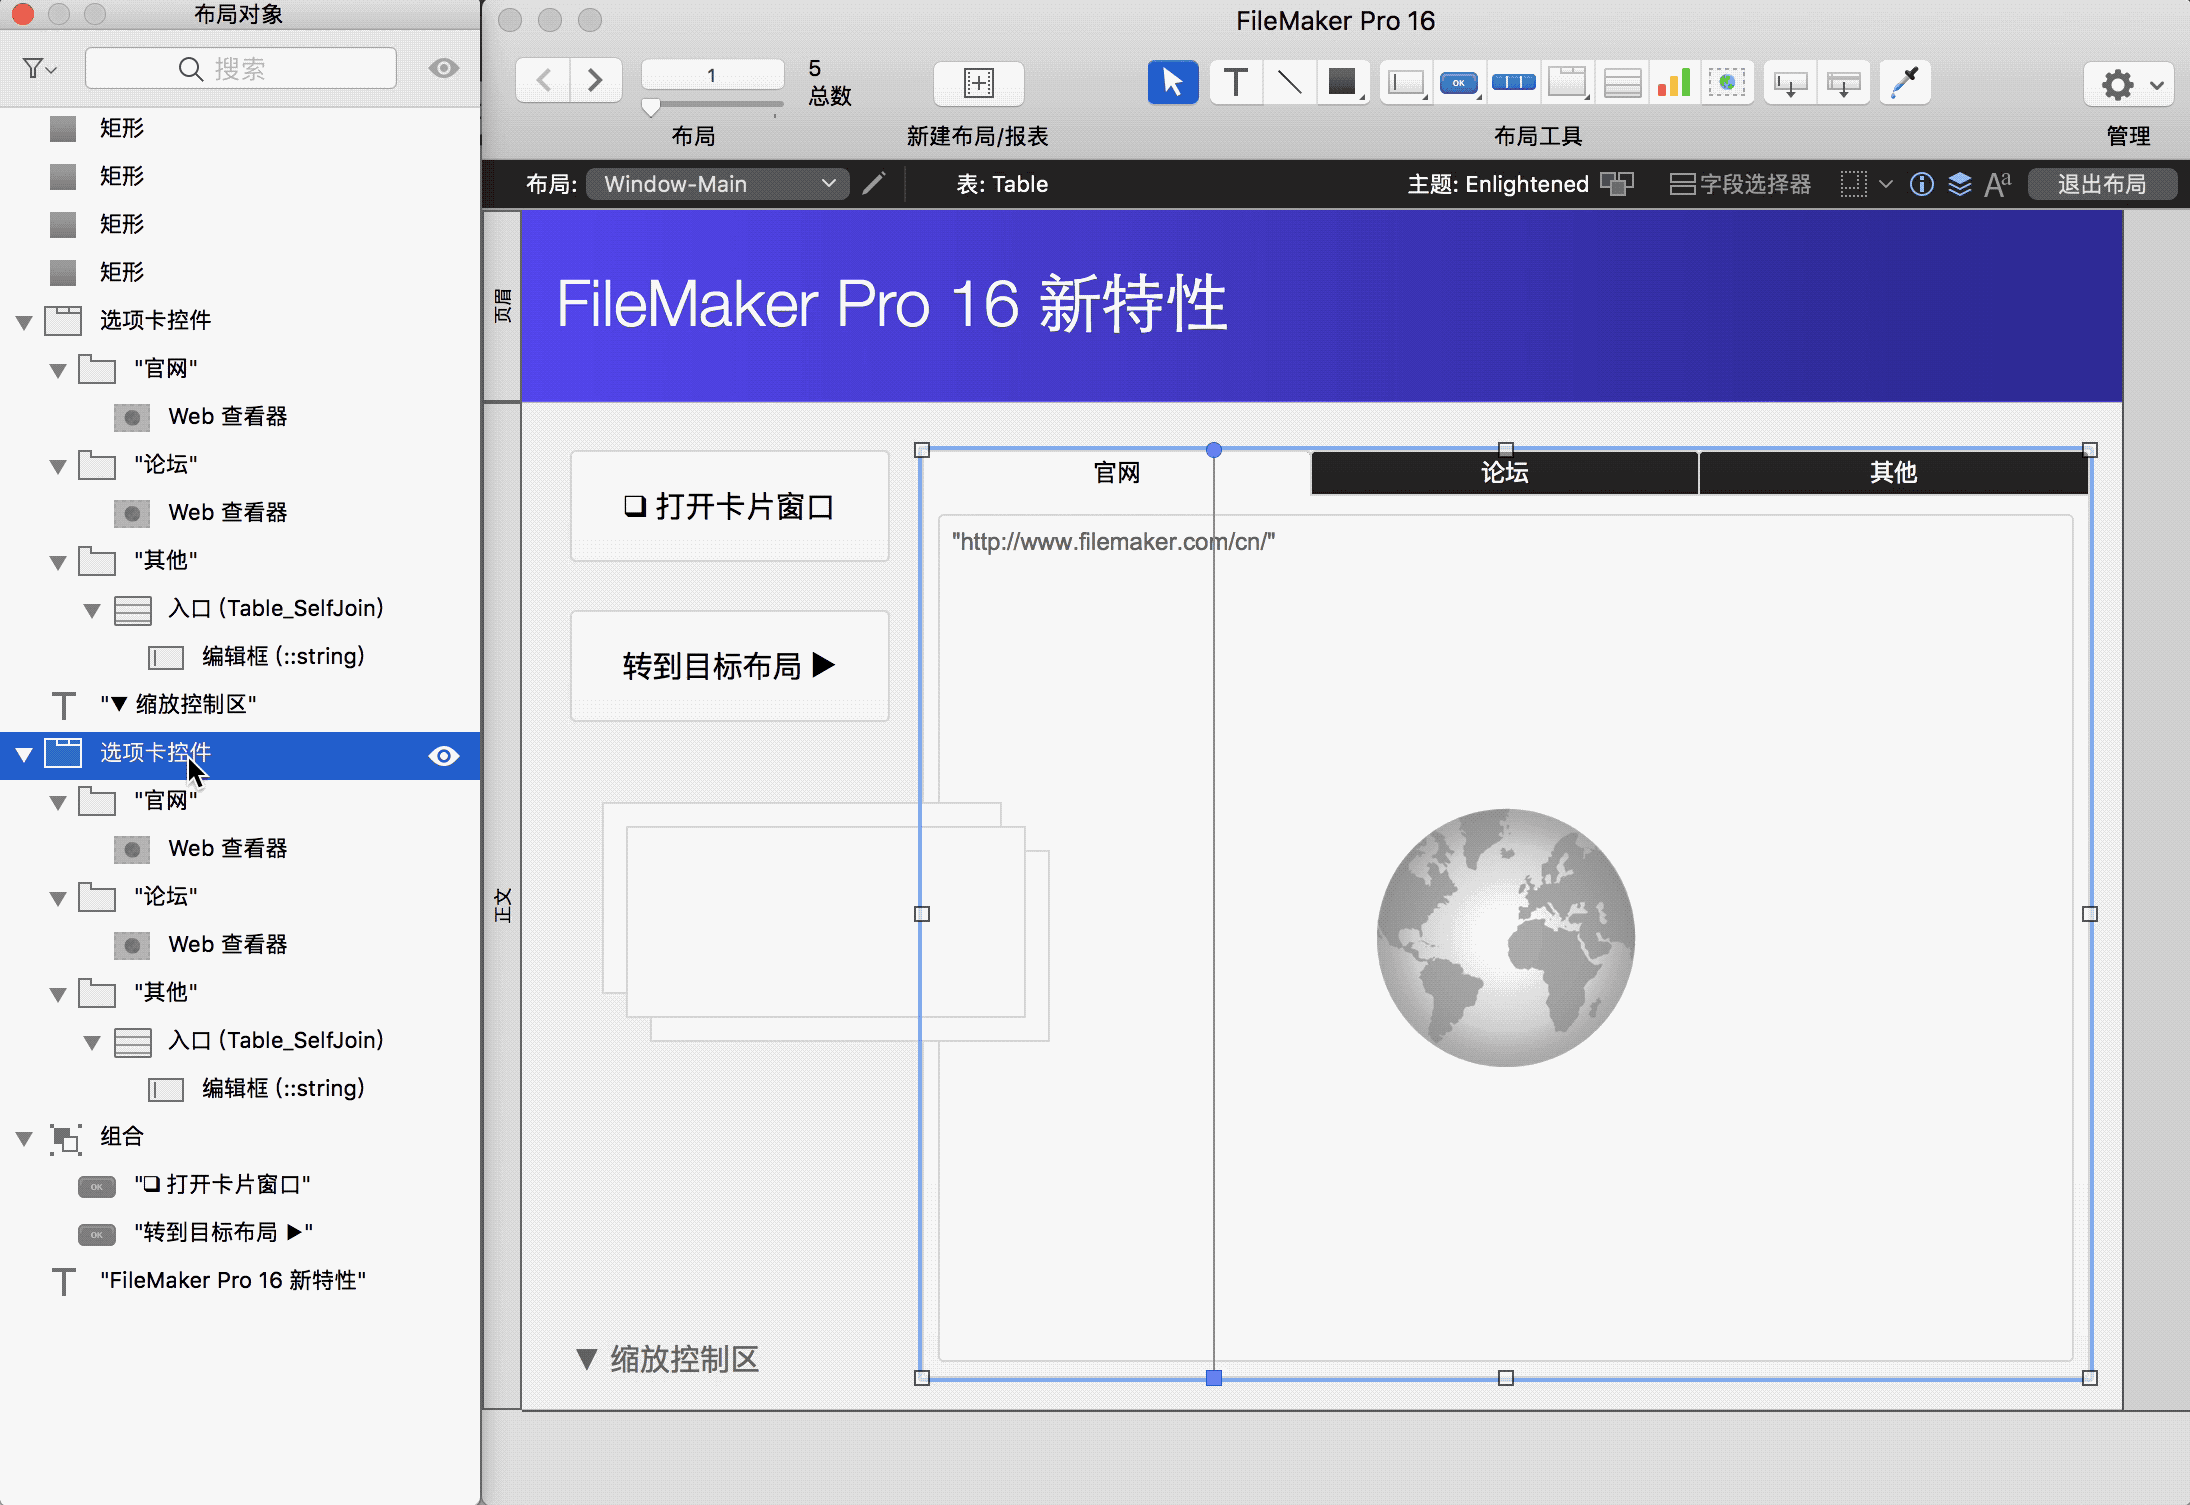Switch to the 其他 tab
Screen dimensions: 2190x1505
point(1893,473)
